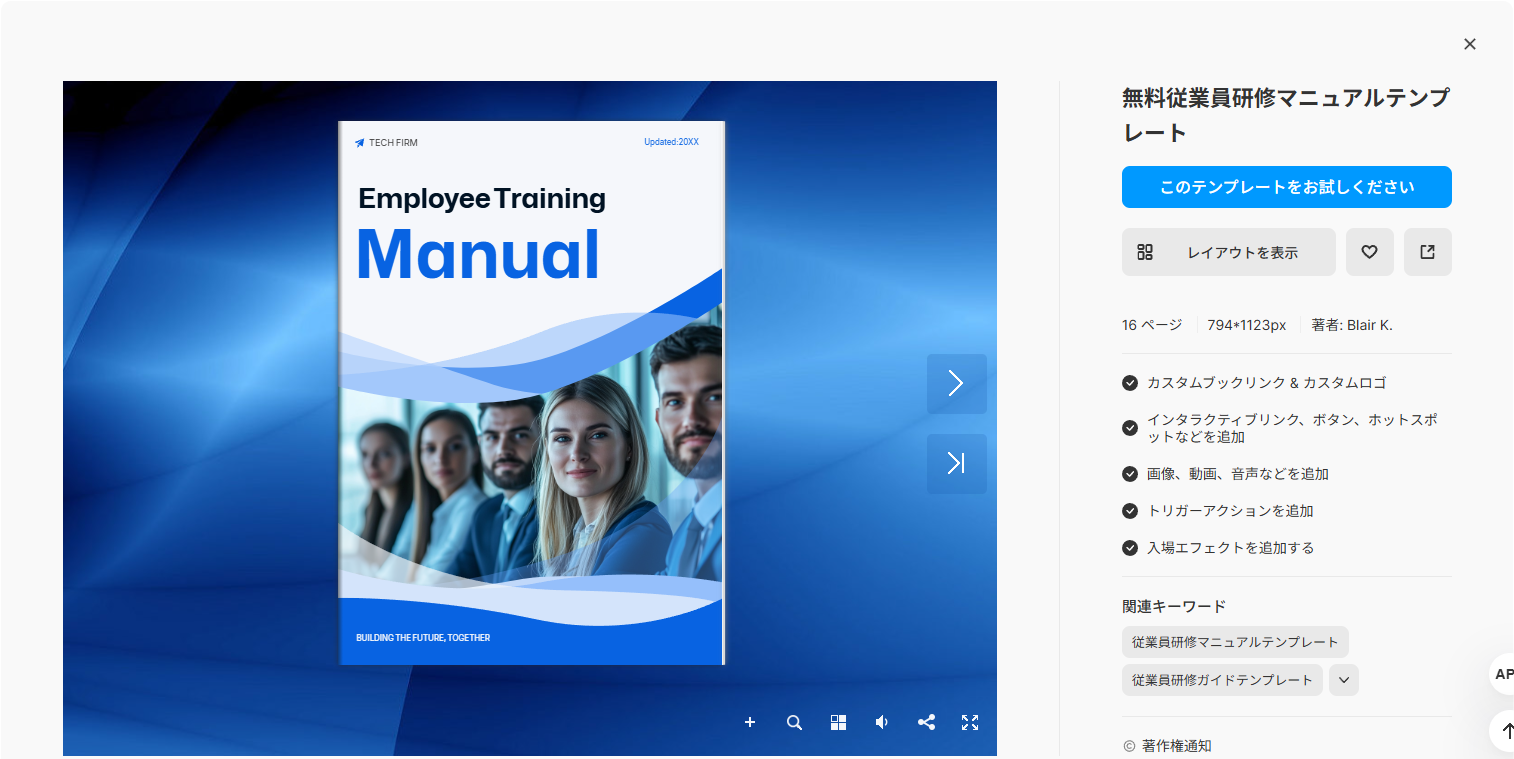The width and height of the screenshot is (1514, 759).
Task: Add template to favorites heart icon
Action: pos(1370,252)
